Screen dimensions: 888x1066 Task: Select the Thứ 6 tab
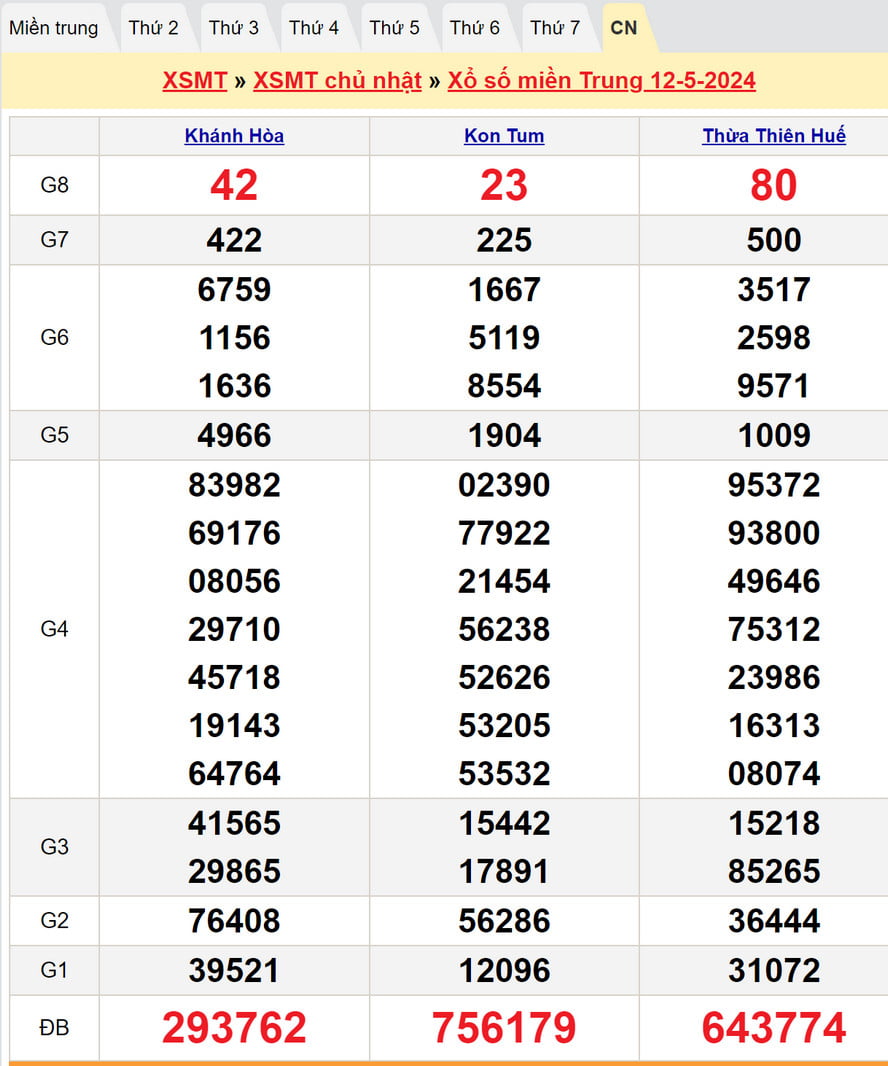point(475,28)
